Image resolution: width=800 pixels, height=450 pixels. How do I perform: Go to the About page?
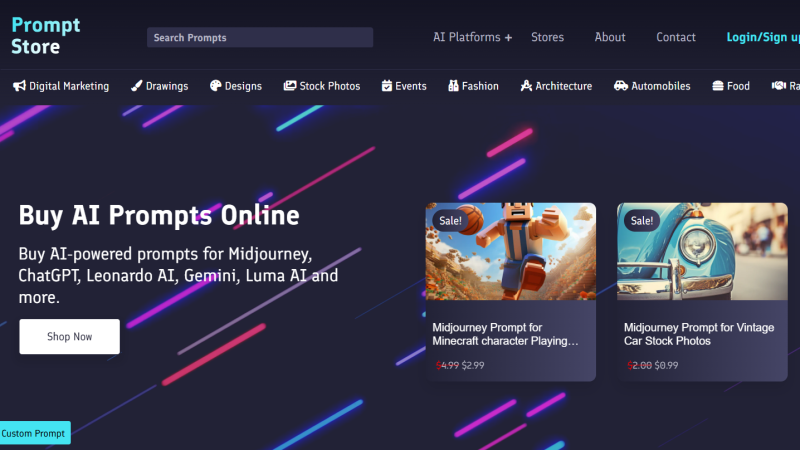click(610, 37)
